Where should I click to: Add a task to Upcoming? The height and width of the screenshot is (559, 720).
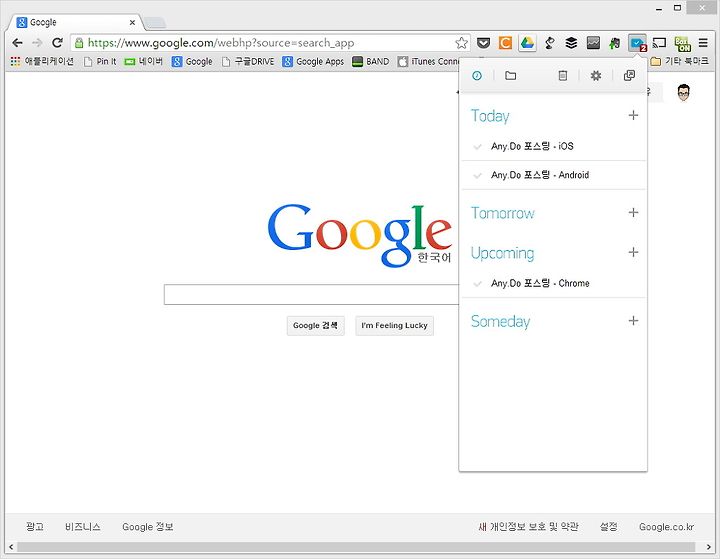(x=633, y=252)
